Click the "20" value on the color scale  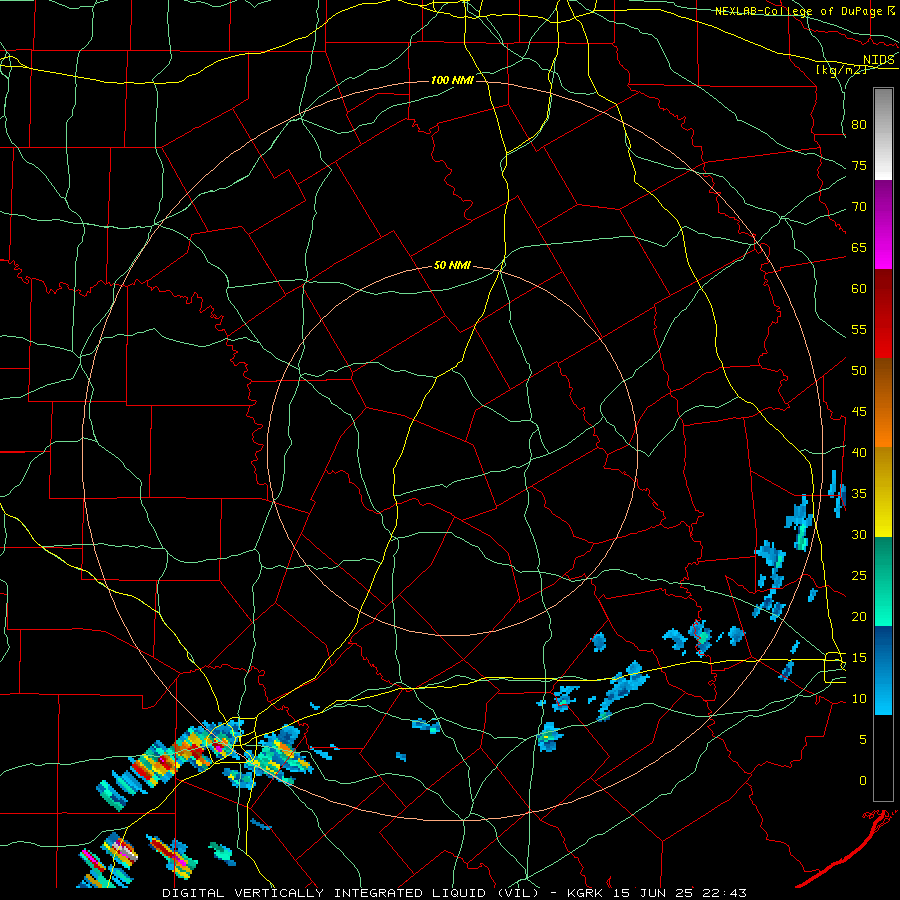coord(859,616)
